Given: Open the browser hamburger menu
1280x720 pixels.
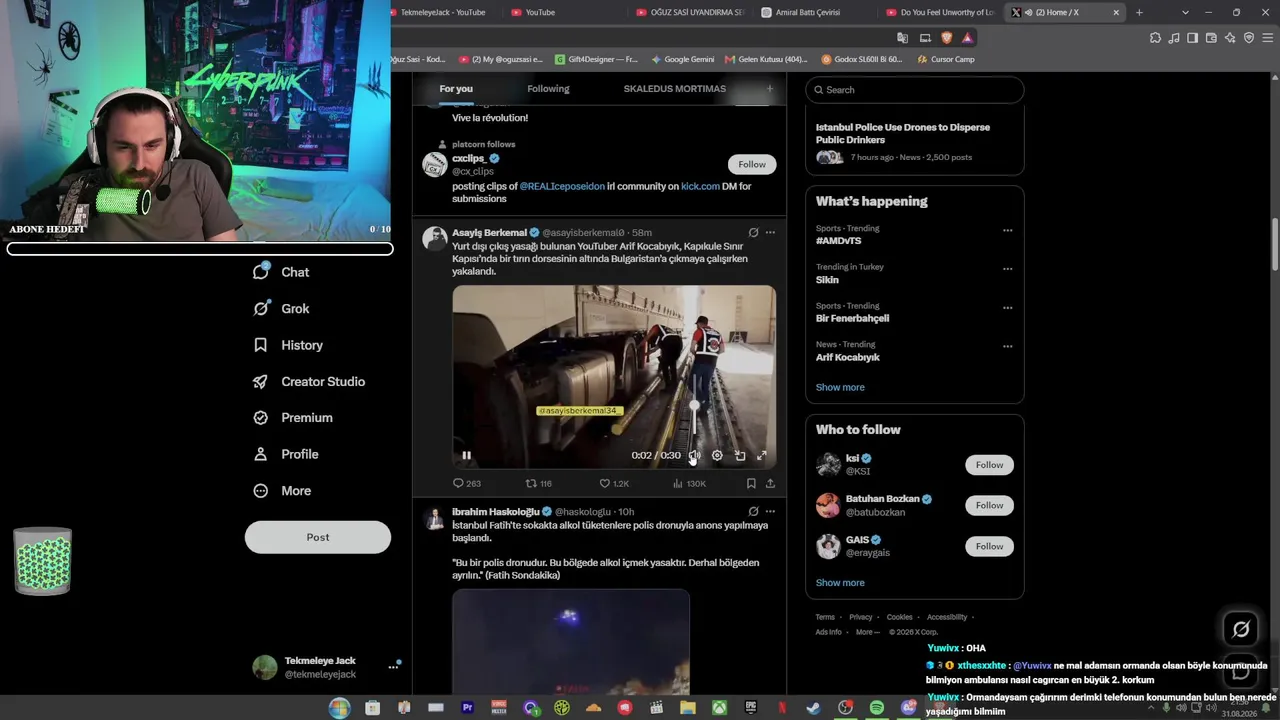Looking at the screenshot, I should (1267, 37).
